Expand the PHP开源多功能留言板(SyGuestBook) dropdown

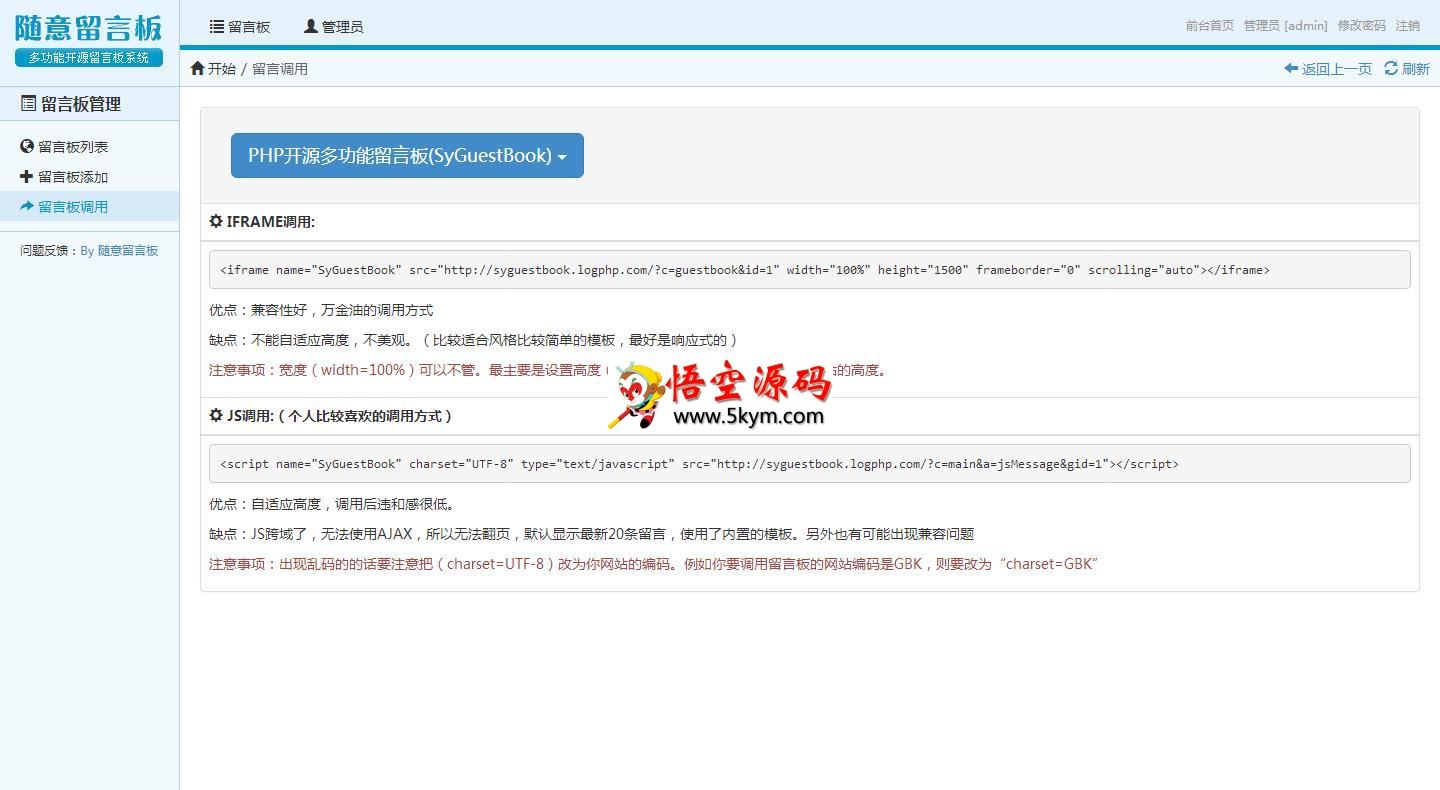point(407,156)
